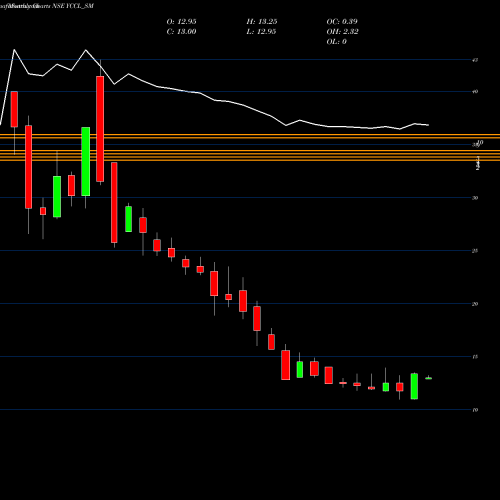This screenshot has height=500, width=500.
Task: Select the high value H: 13.25
Action: pyautogui.click(x=262, y=22)
